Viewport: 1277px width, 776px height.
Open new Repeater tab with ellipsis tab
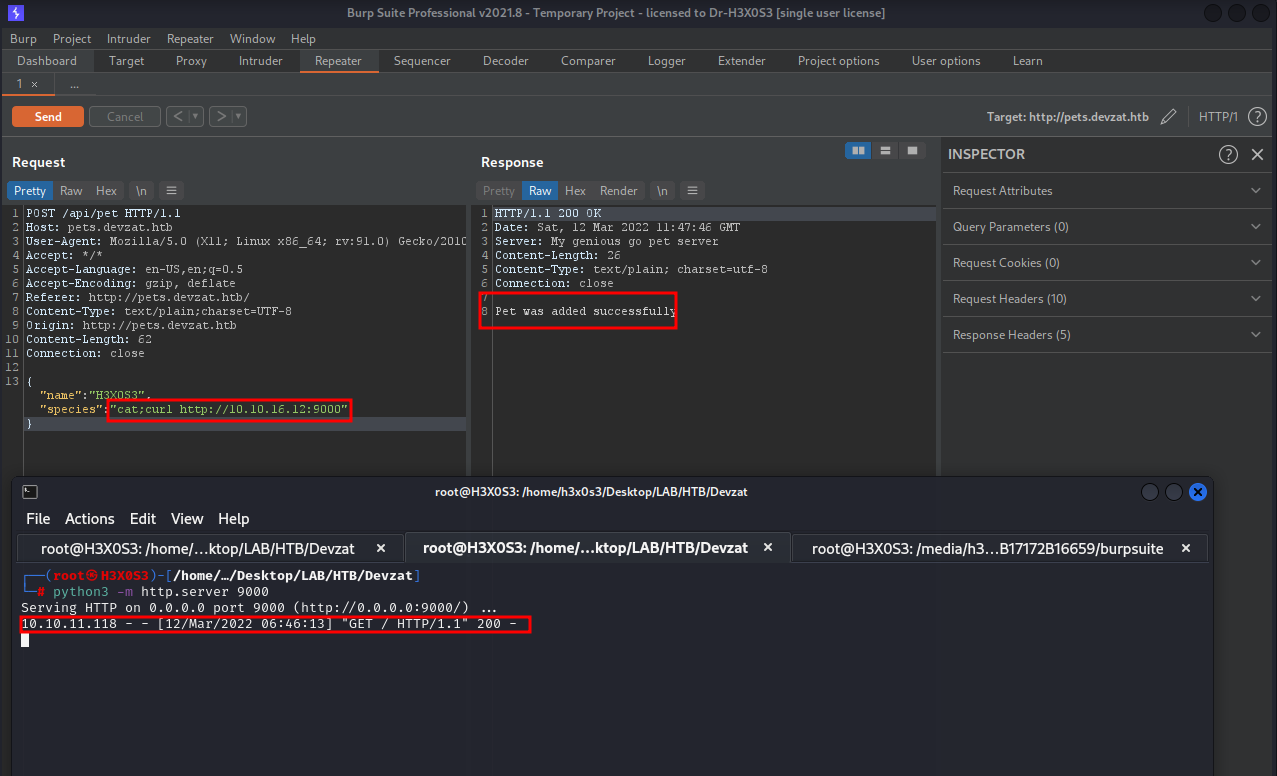pyautogui.click(x=74, y=84)
